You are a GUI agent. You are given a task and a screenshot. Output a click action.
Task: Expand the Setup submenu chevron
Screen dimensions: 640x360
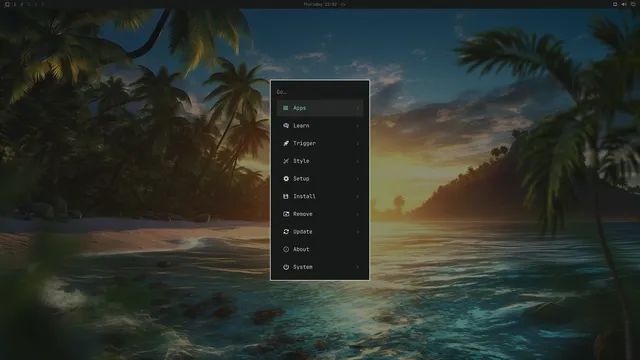pyautogui.click(x=358, y=178)
